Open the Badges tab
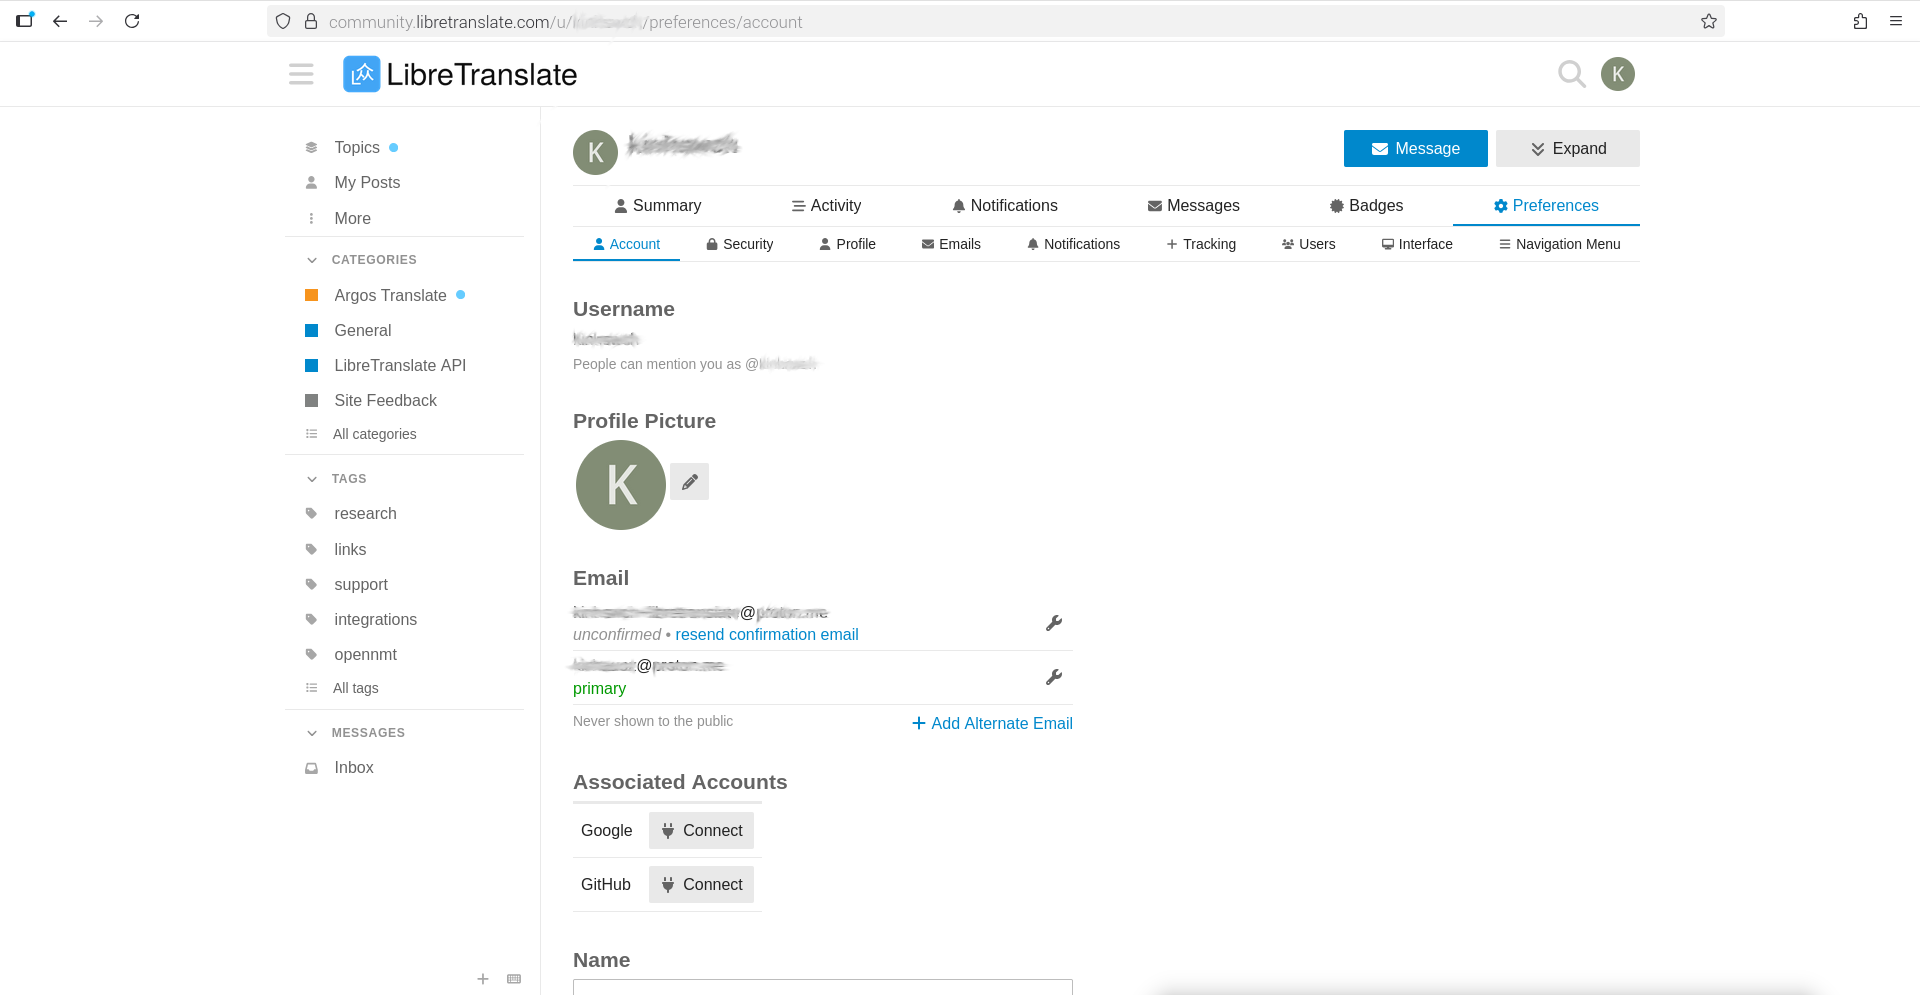Screen dimensions: 1920x995 (x=1366, y=206)
